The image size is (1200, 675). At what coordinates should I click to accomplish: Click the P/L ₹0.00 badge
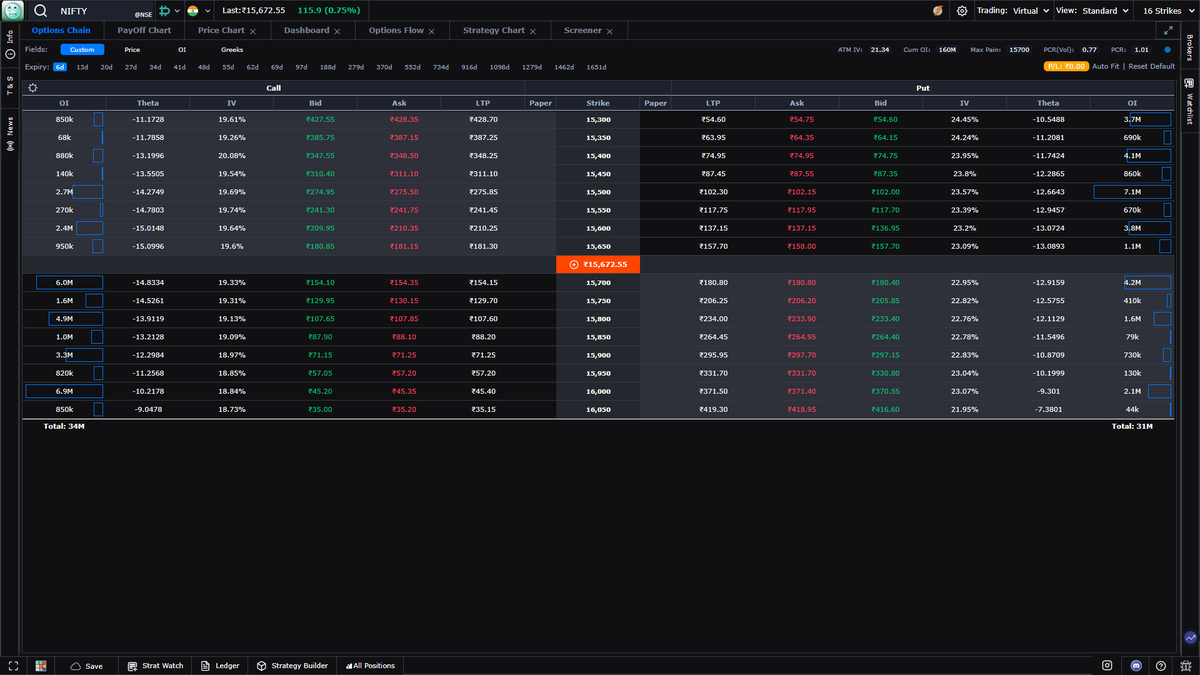(x=1066, y=66)
